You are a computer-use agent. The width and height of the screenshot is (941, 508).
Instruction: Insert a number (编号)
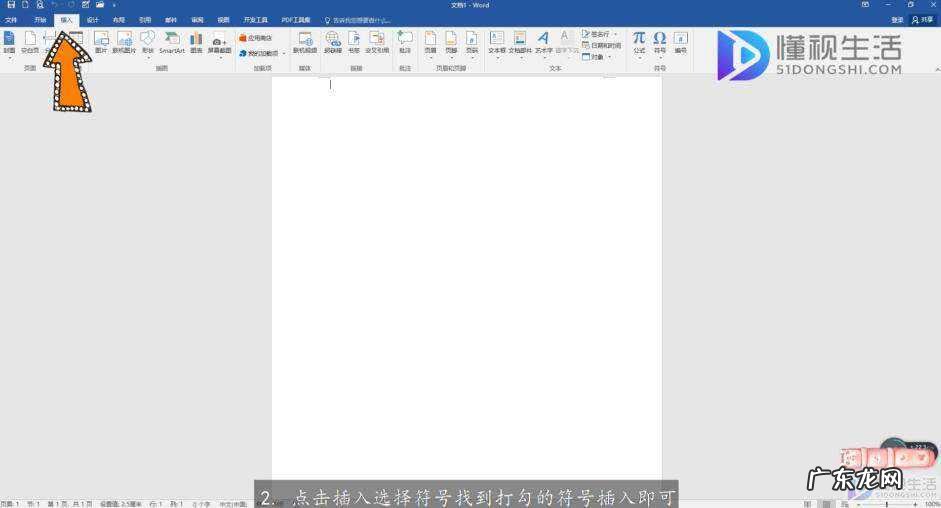point(681,43)
